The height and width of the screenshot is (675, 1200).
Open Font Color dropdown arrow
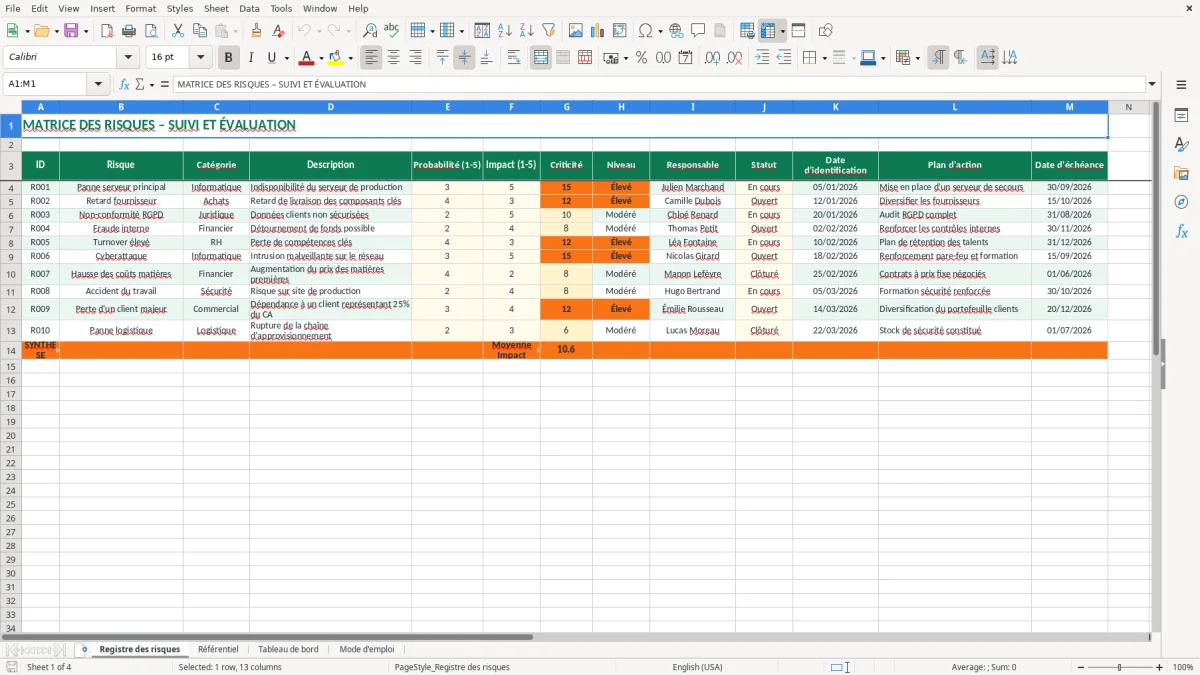click(x=321, y=58)
